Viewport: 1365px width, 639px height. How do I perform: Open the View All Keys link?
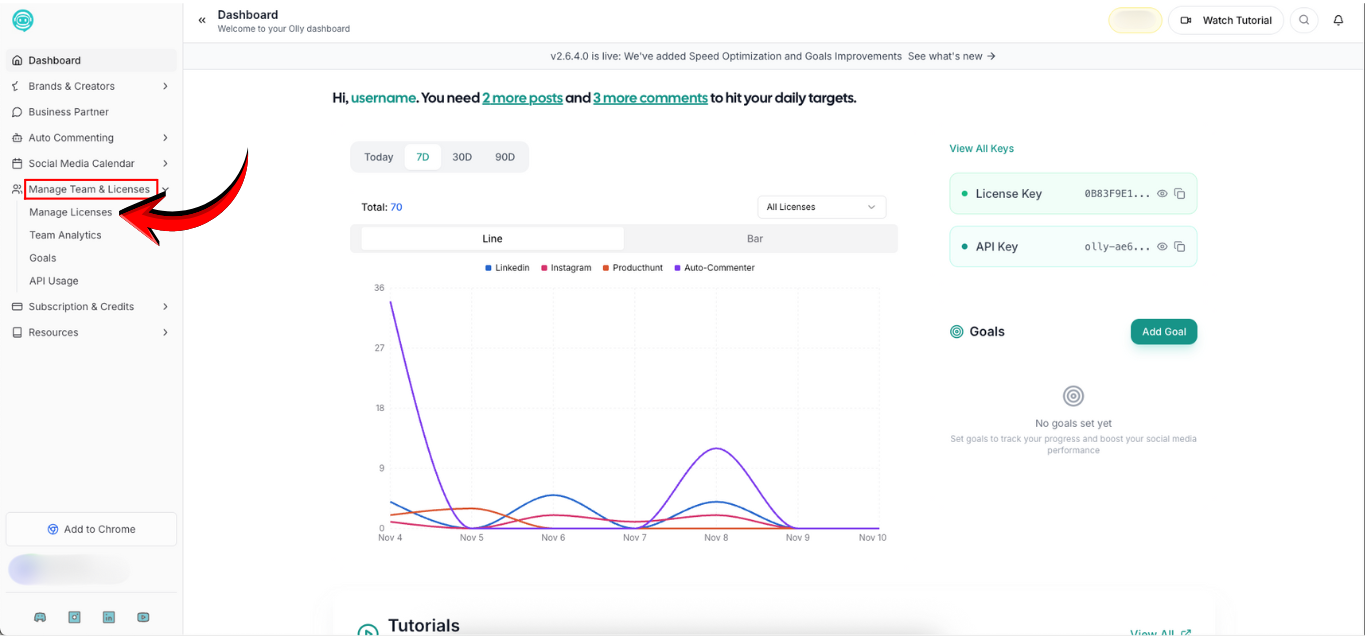pos(981,149)
